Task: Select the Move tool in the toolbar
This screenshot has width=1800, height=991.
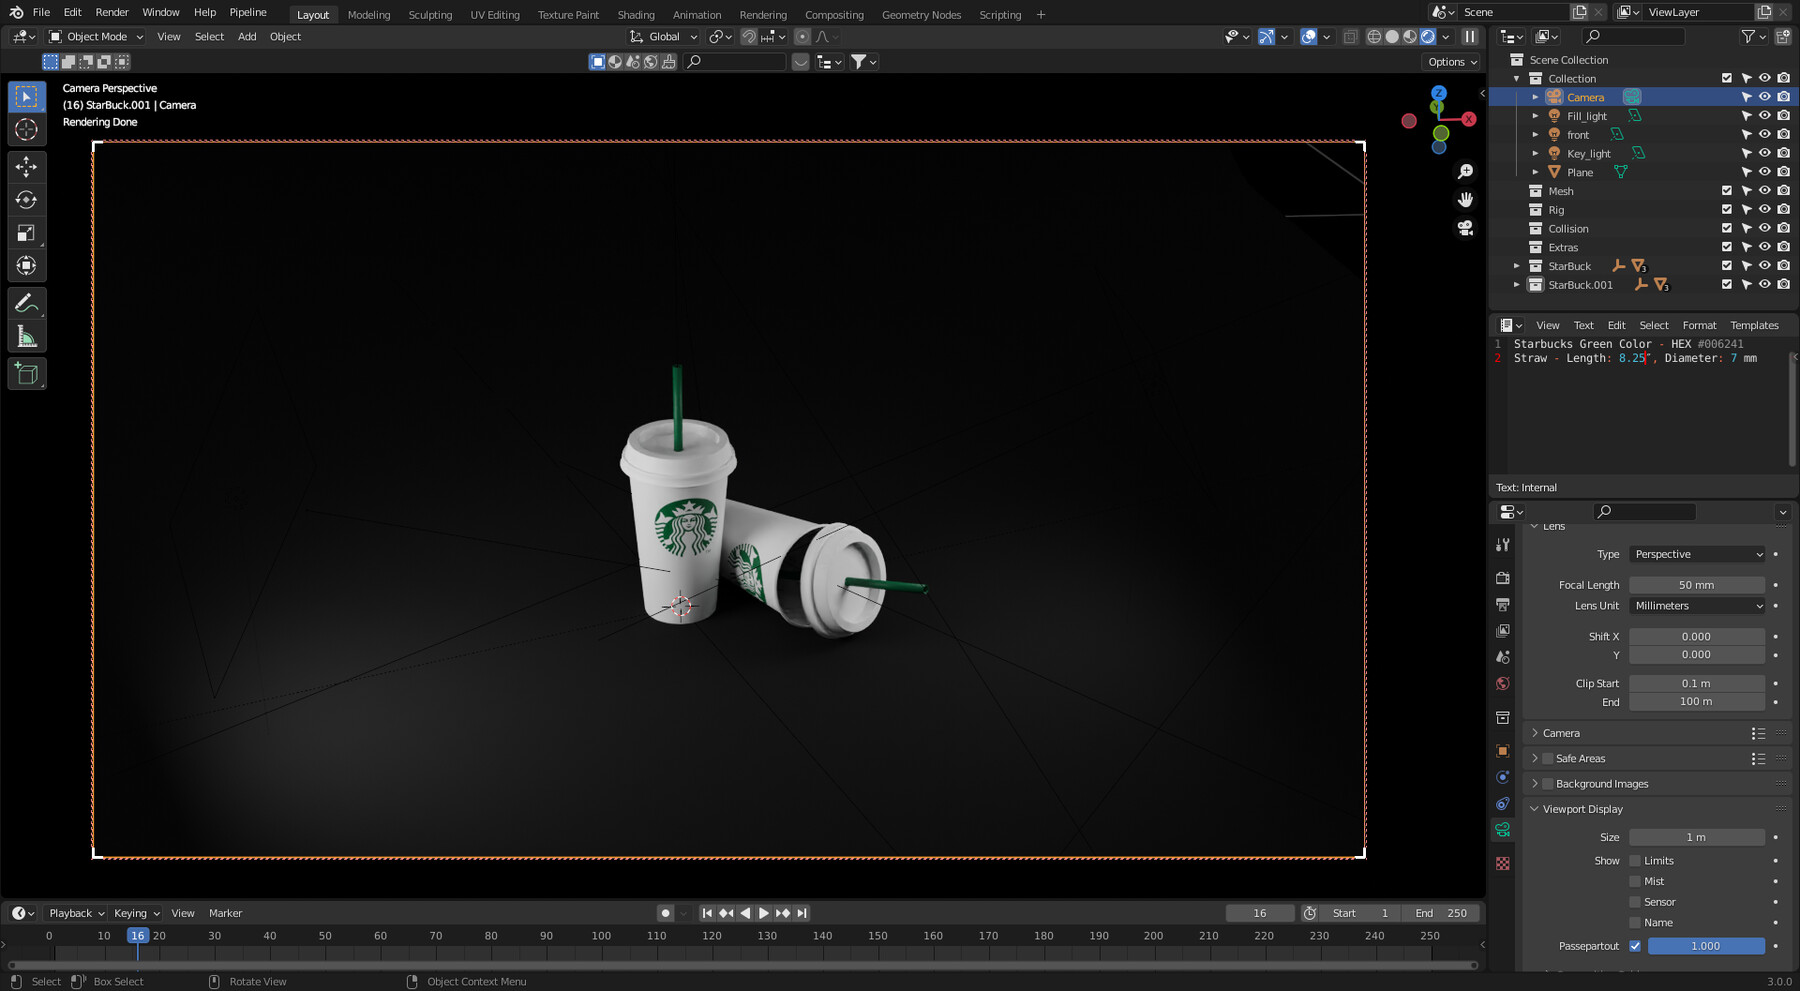Action: click(26, 166)
